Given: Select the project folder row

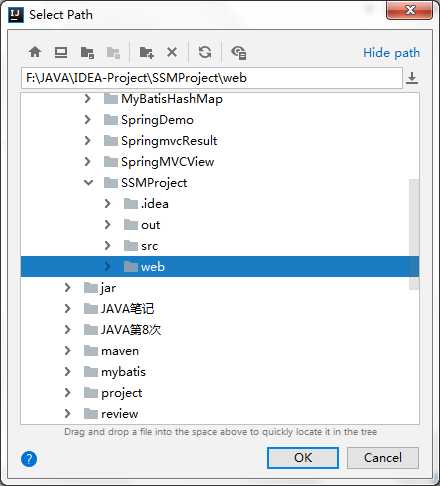Looking at the screenshot, I should [x=220, y=393].
